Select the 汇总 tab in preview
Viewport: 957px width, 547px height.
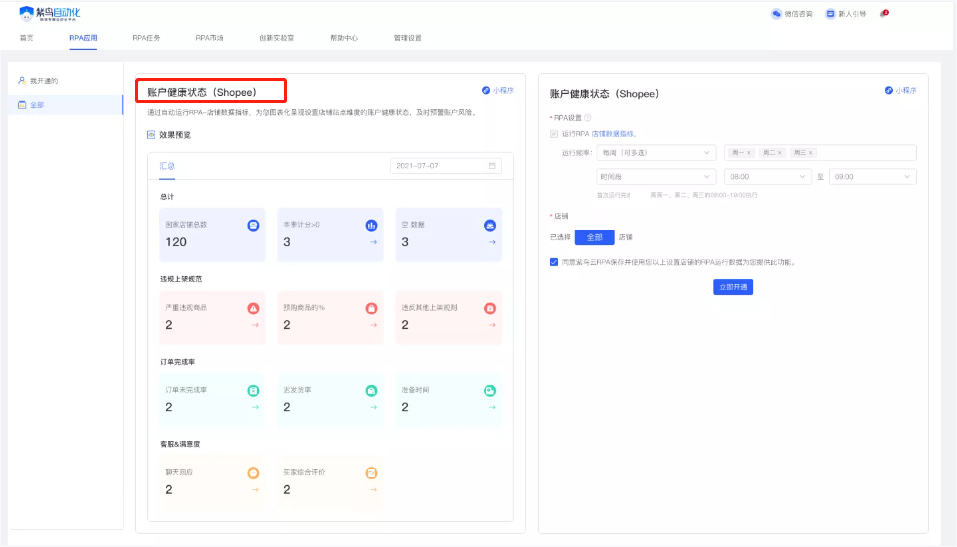click(167, 166)
